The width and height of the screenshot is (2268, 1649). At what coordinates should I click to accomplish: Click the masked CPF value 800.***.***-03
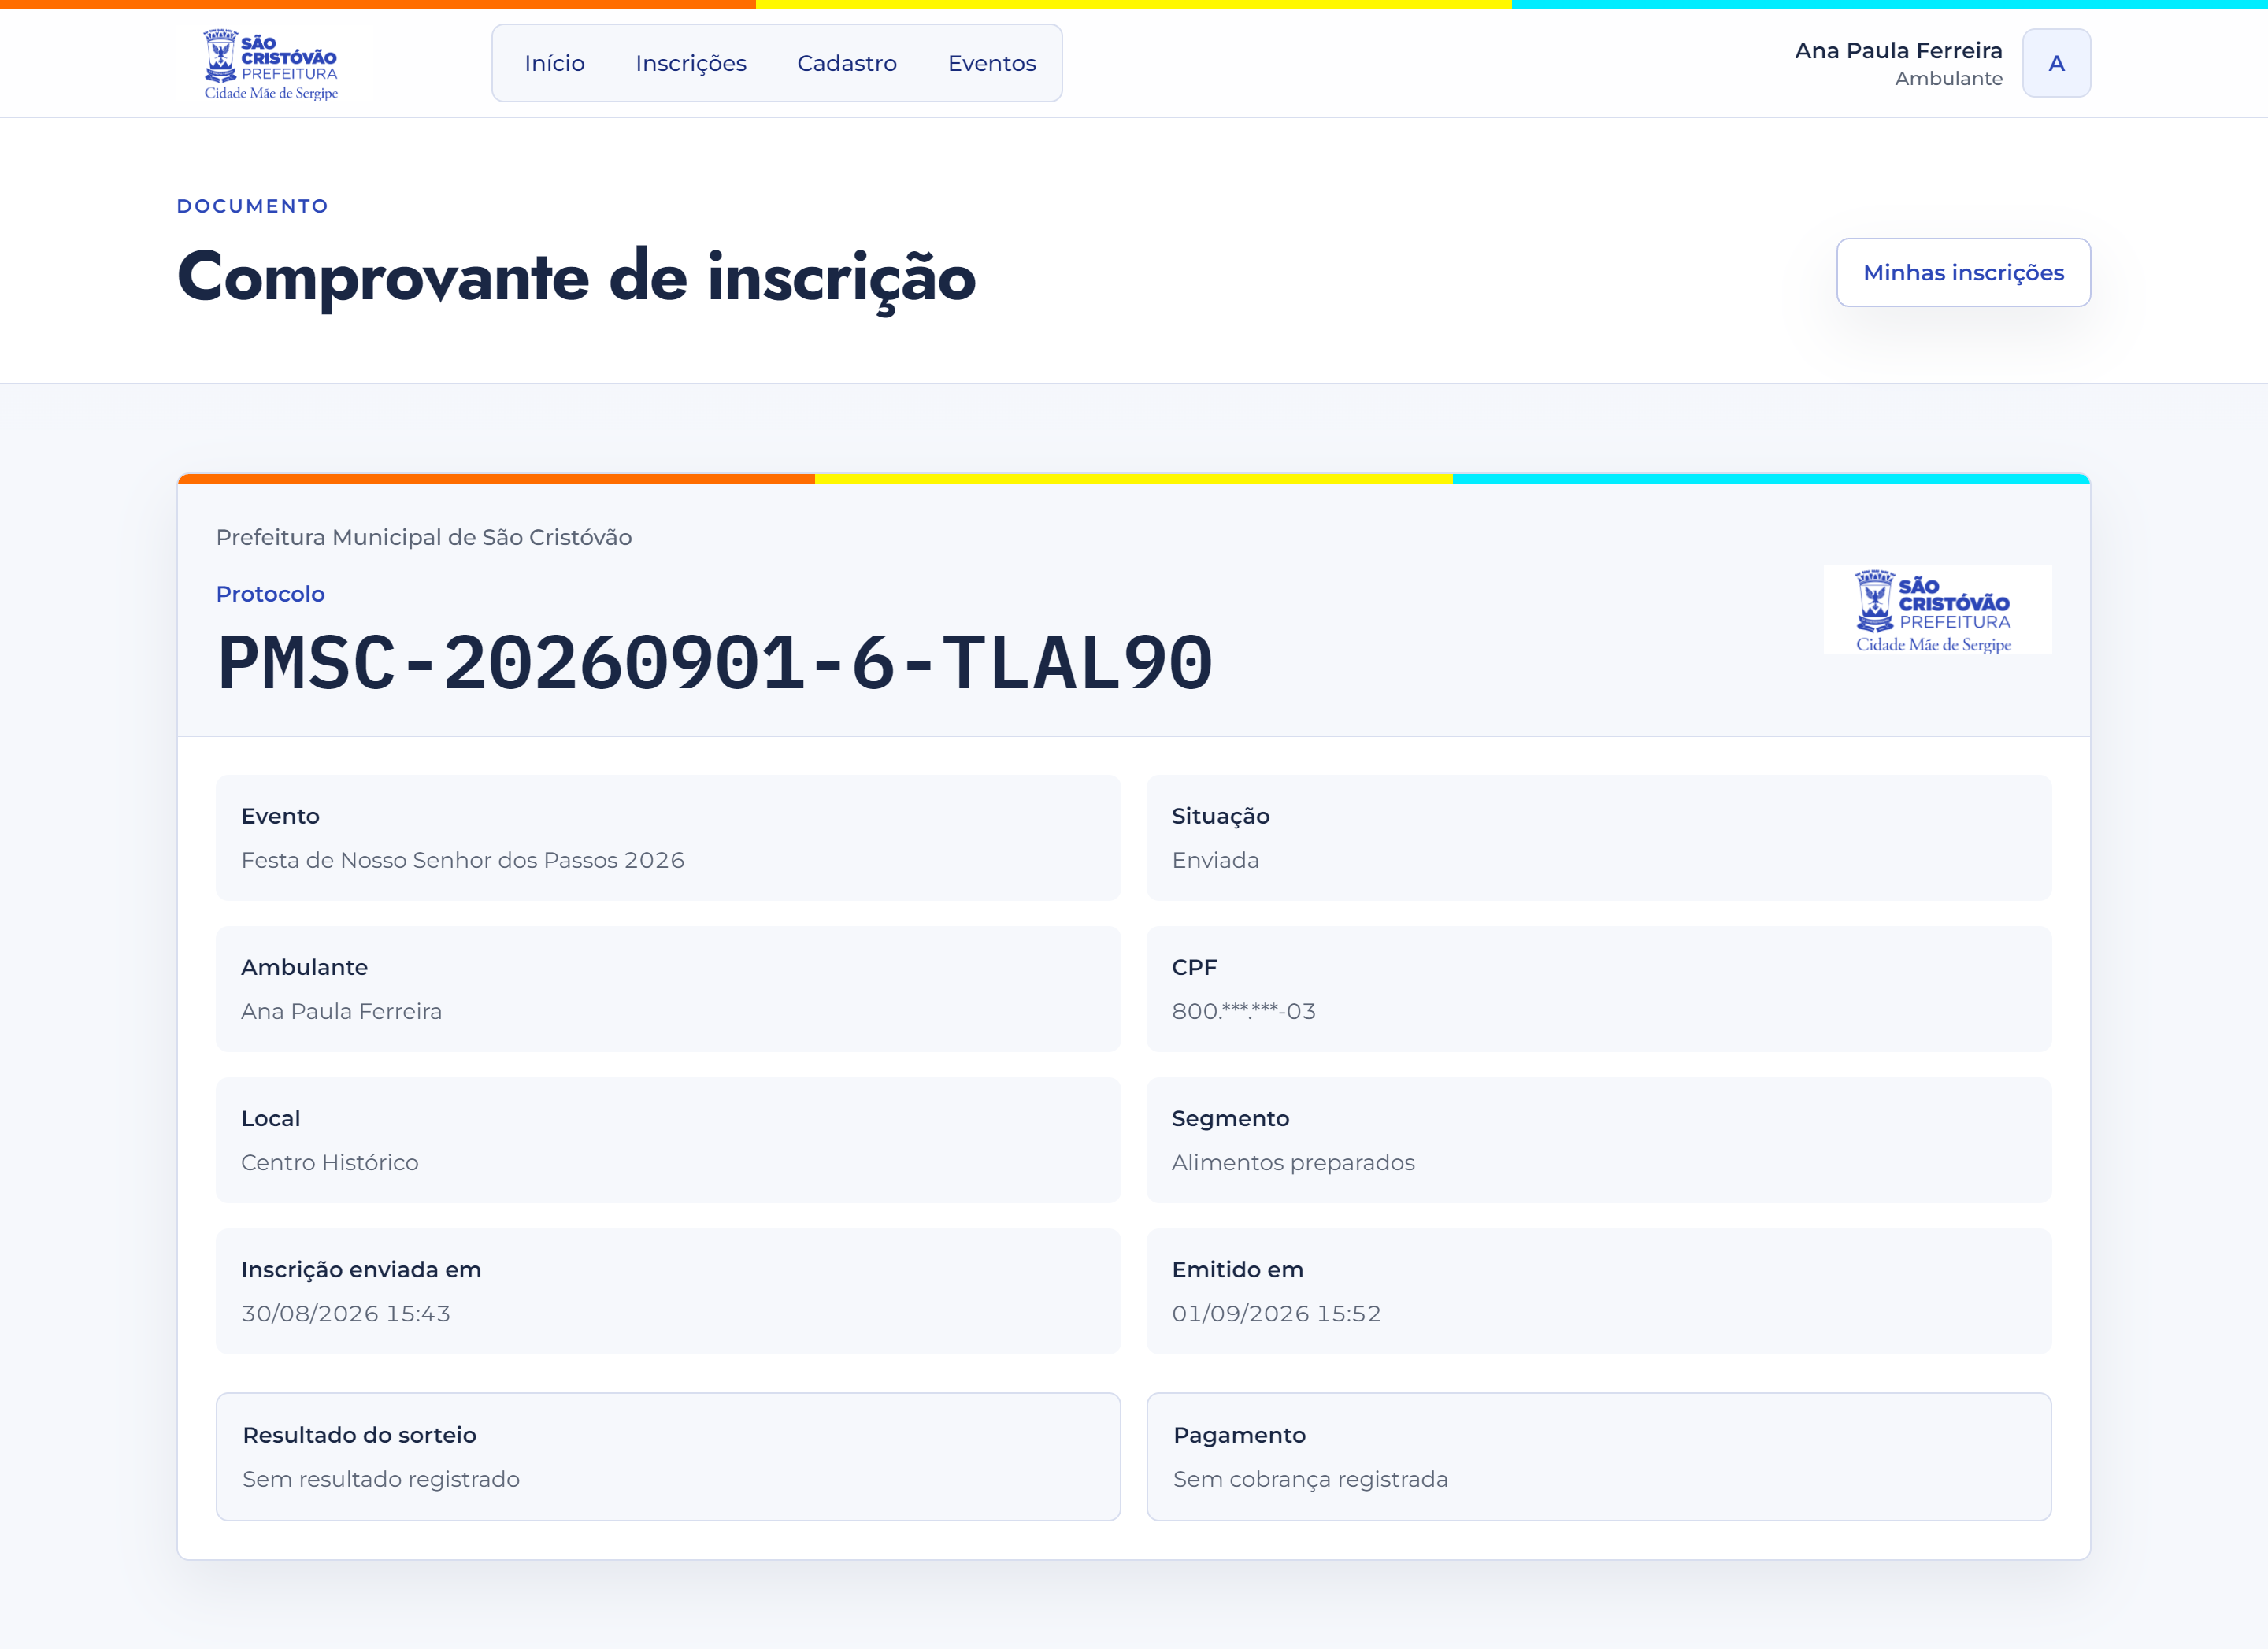pos(1243,1011)
